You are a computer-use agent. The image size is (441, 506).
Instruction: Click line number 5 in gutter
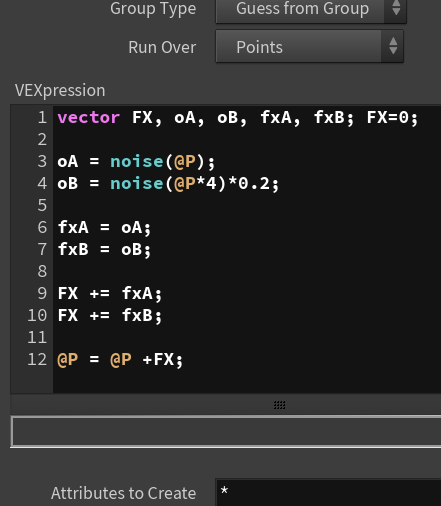[x=42, y=205]
